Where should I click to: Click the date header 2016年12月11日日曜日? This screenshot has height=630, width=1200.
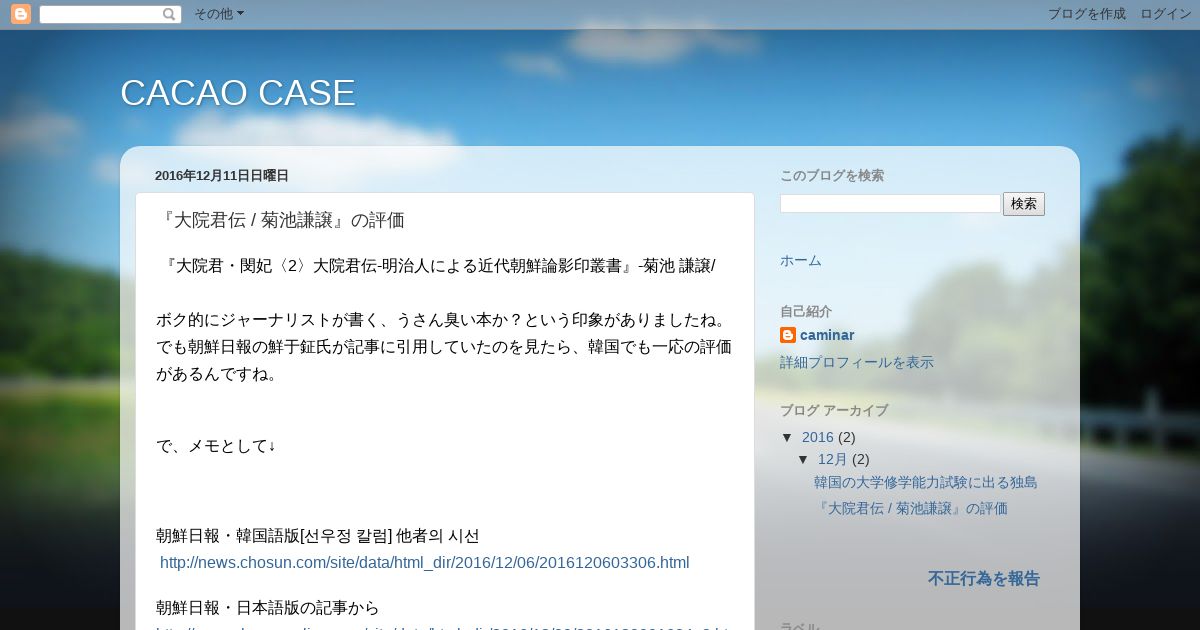click(222, 175)
